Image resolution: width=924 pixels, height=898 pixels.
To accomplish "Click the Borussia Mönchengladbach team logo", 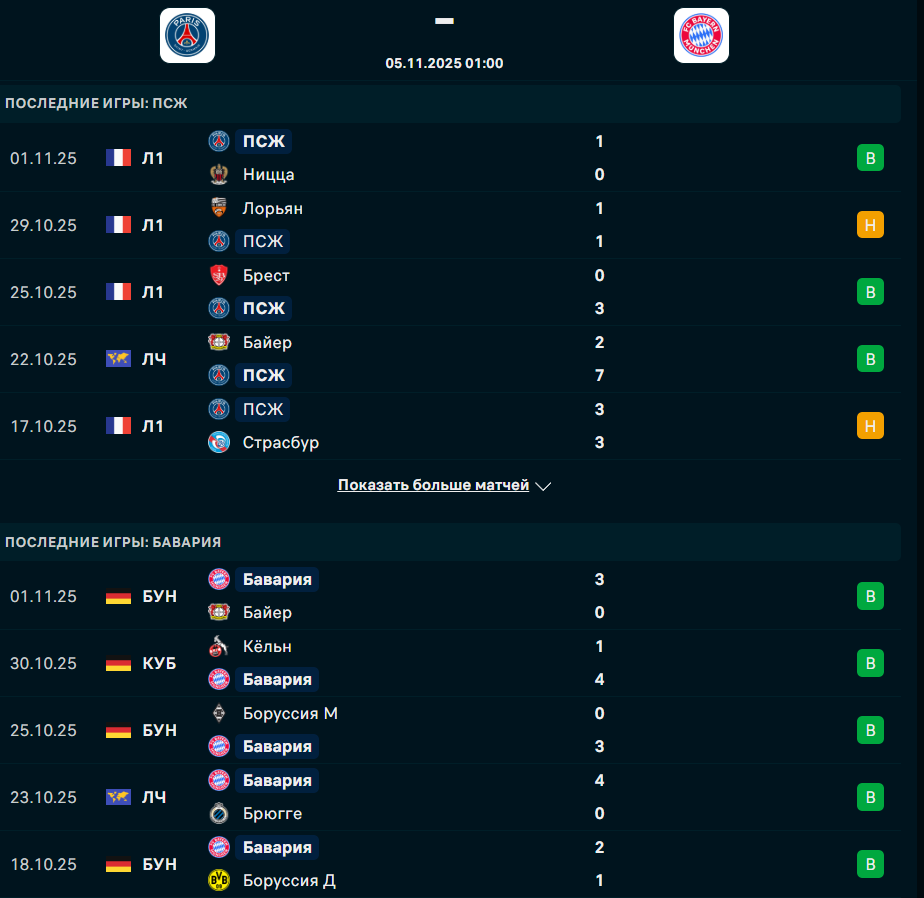I will point(219,713).
